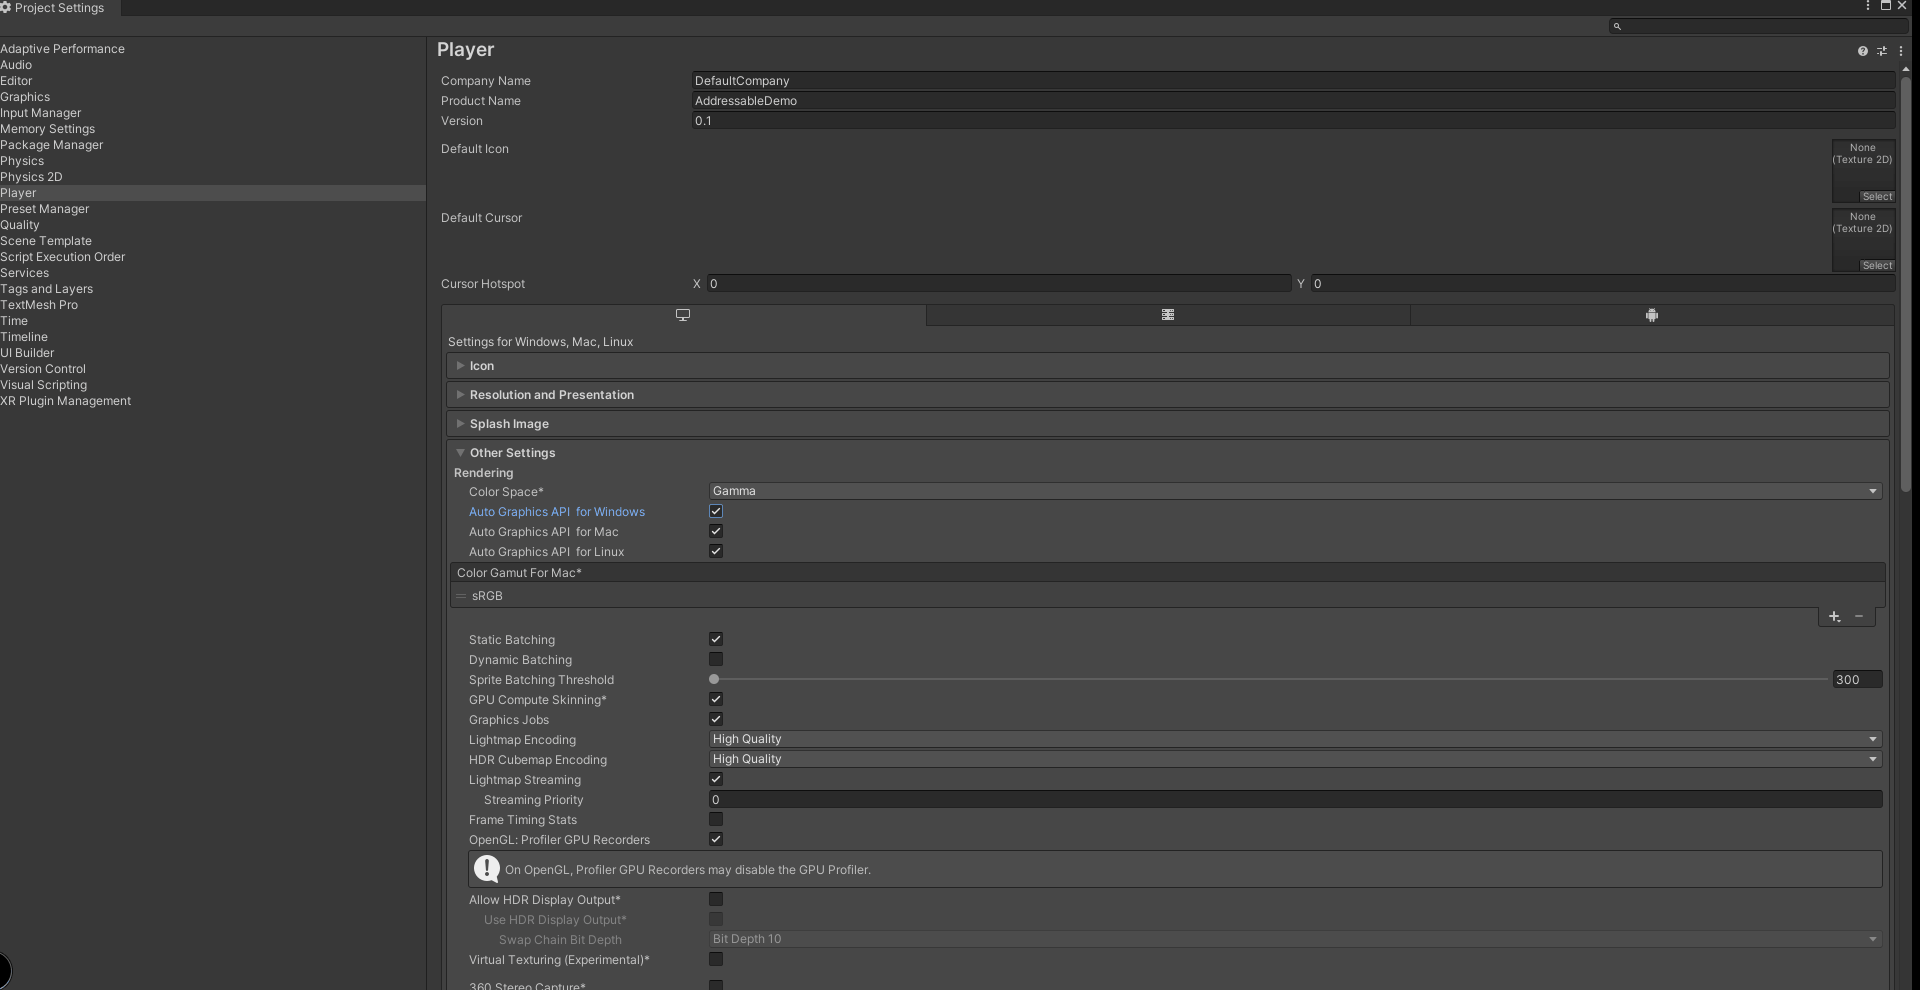Viewport: 1920px width, 990px height.
Task: Open Memory Settings category
Action: tap(47, 129)
